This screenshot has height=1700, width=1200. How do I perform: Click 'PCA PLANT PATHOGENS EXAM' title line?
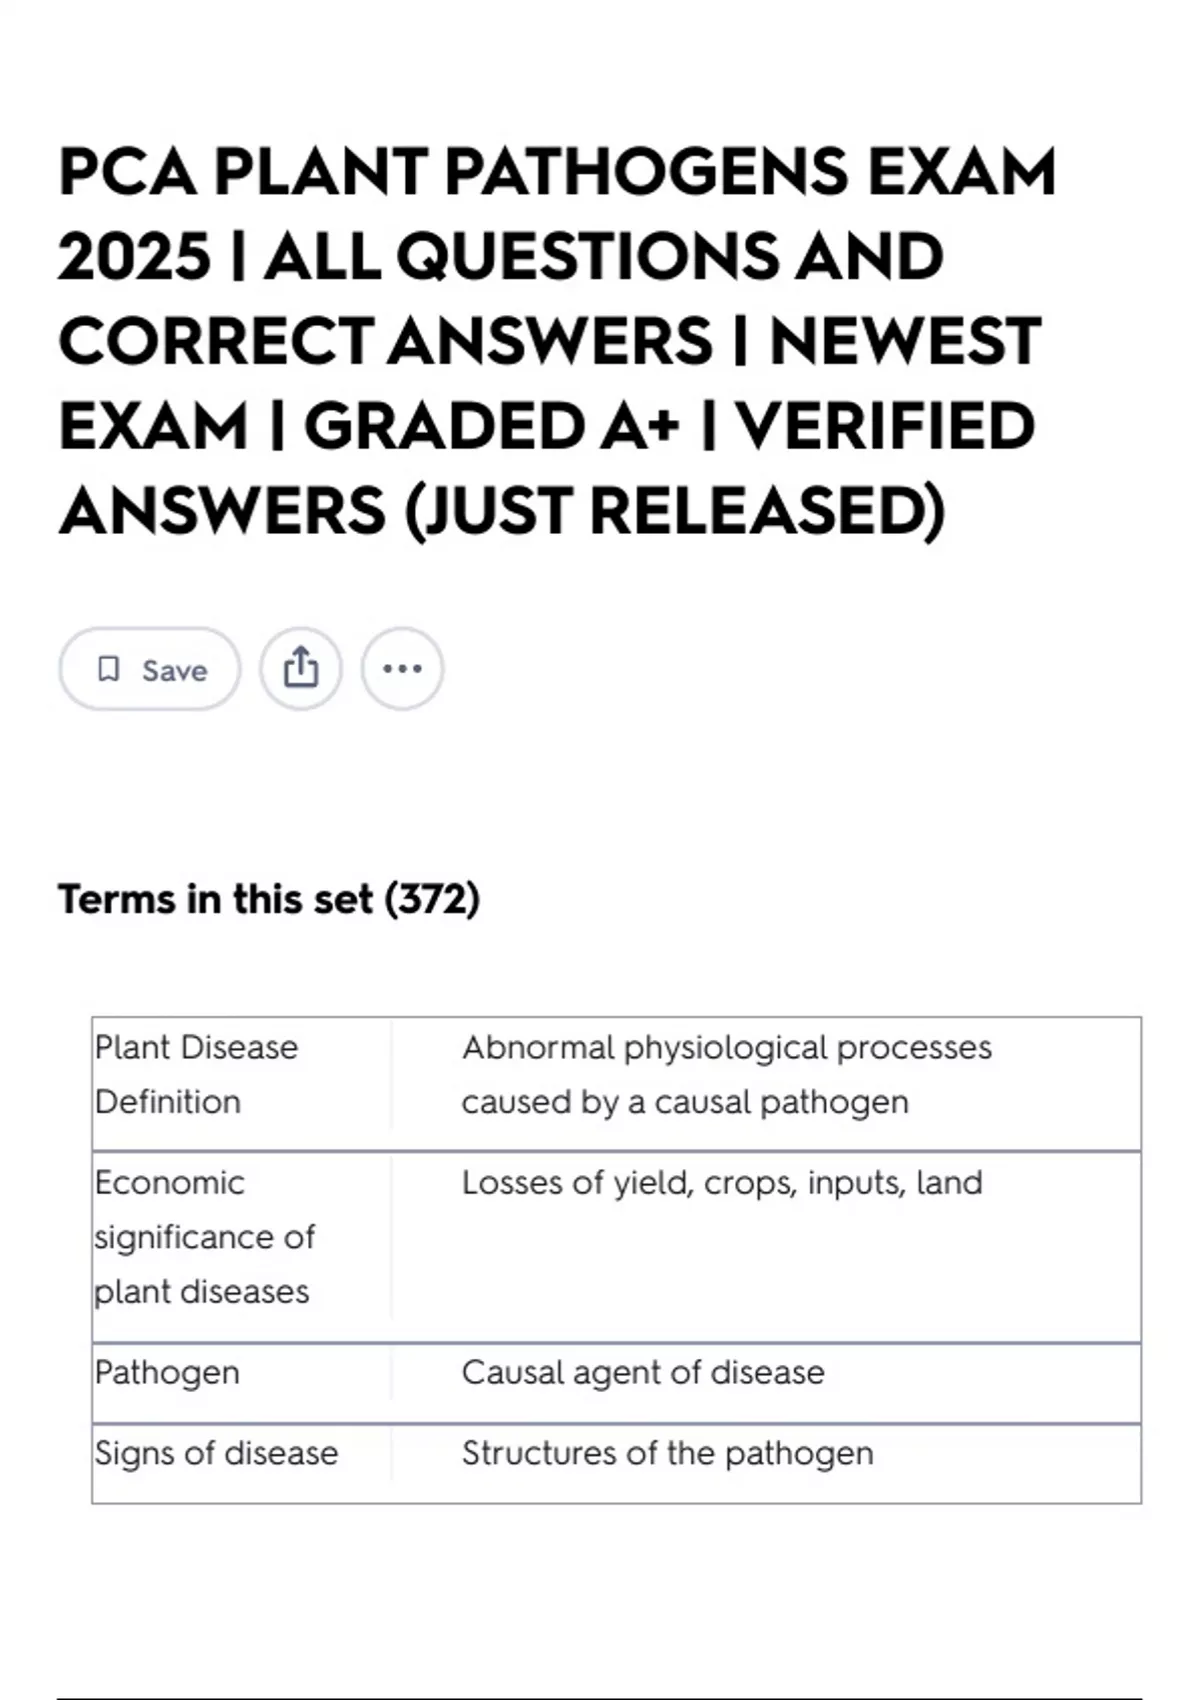tap(557, 172)
